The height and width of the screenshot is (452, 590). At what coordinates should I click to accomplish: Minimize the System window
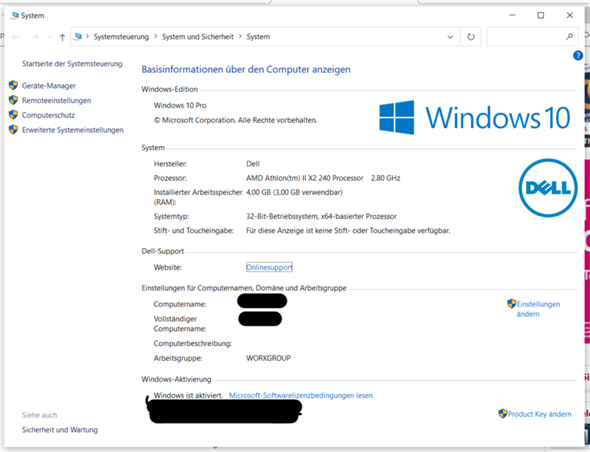[512, 15]
